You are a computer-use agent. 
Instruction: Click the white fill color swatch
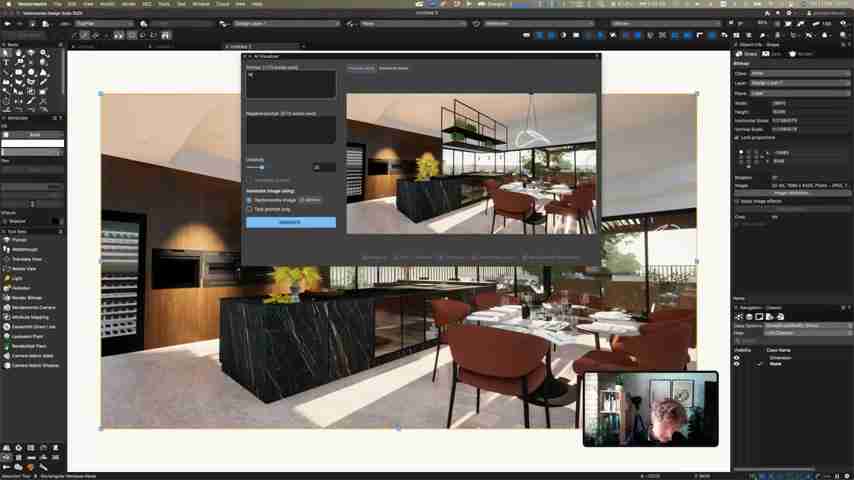(x=33, y=143)
